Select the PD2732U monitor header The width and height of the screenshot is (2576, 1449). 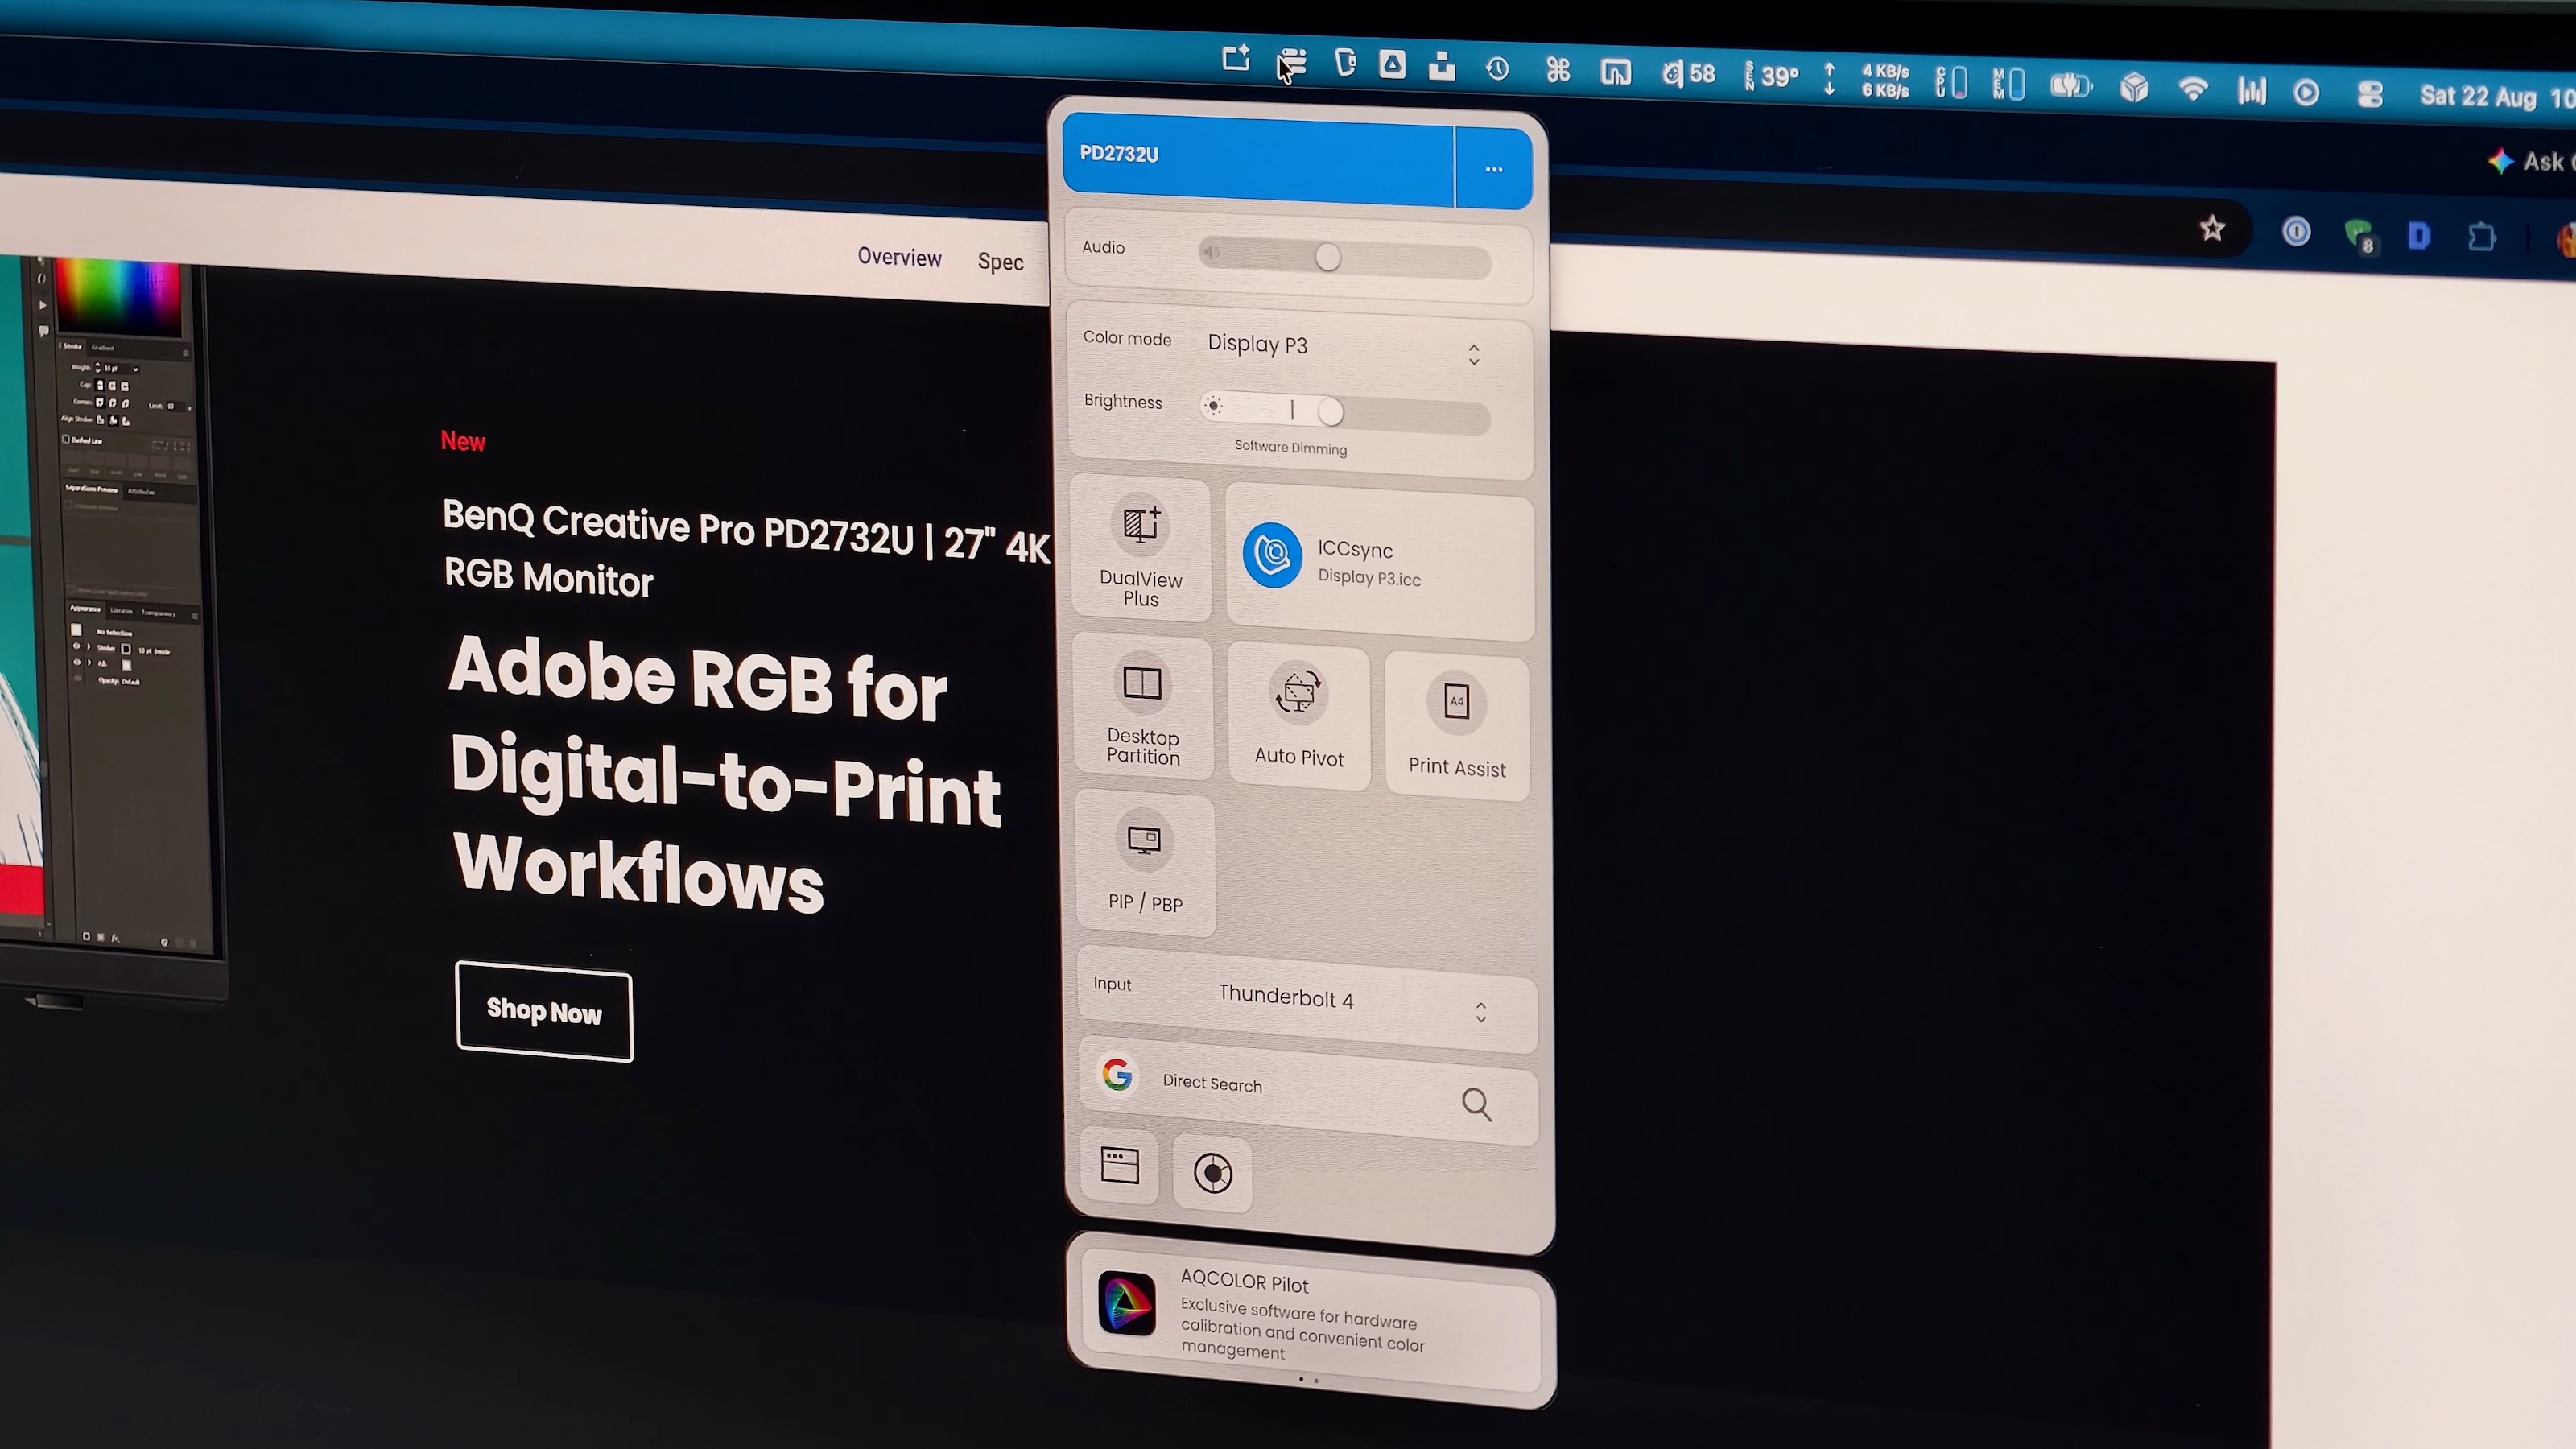(1258, 160)
